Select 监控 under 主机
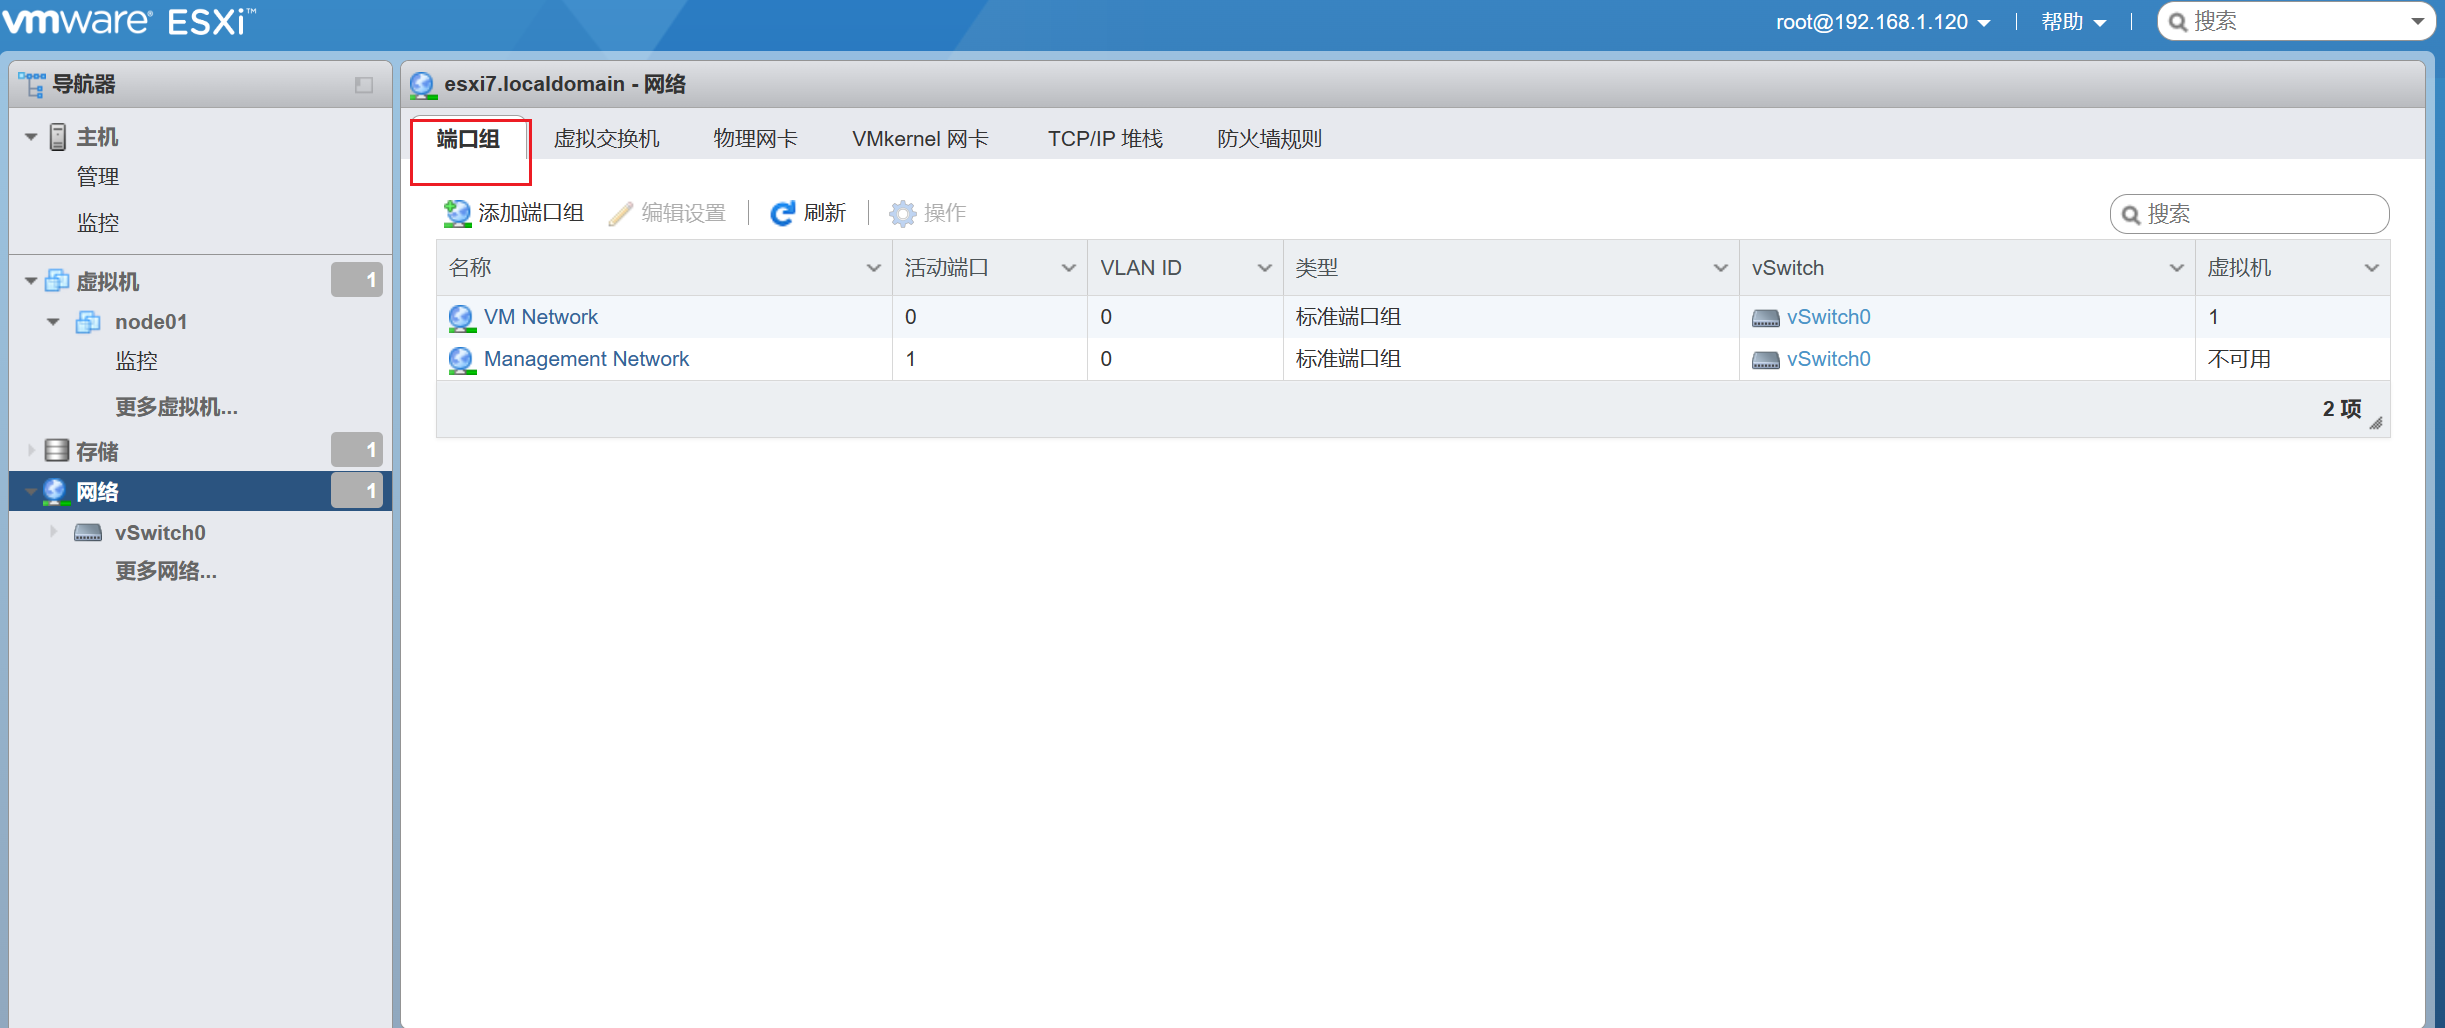The width and height of the screenshot is (2445, 1028). coord(98,223)
